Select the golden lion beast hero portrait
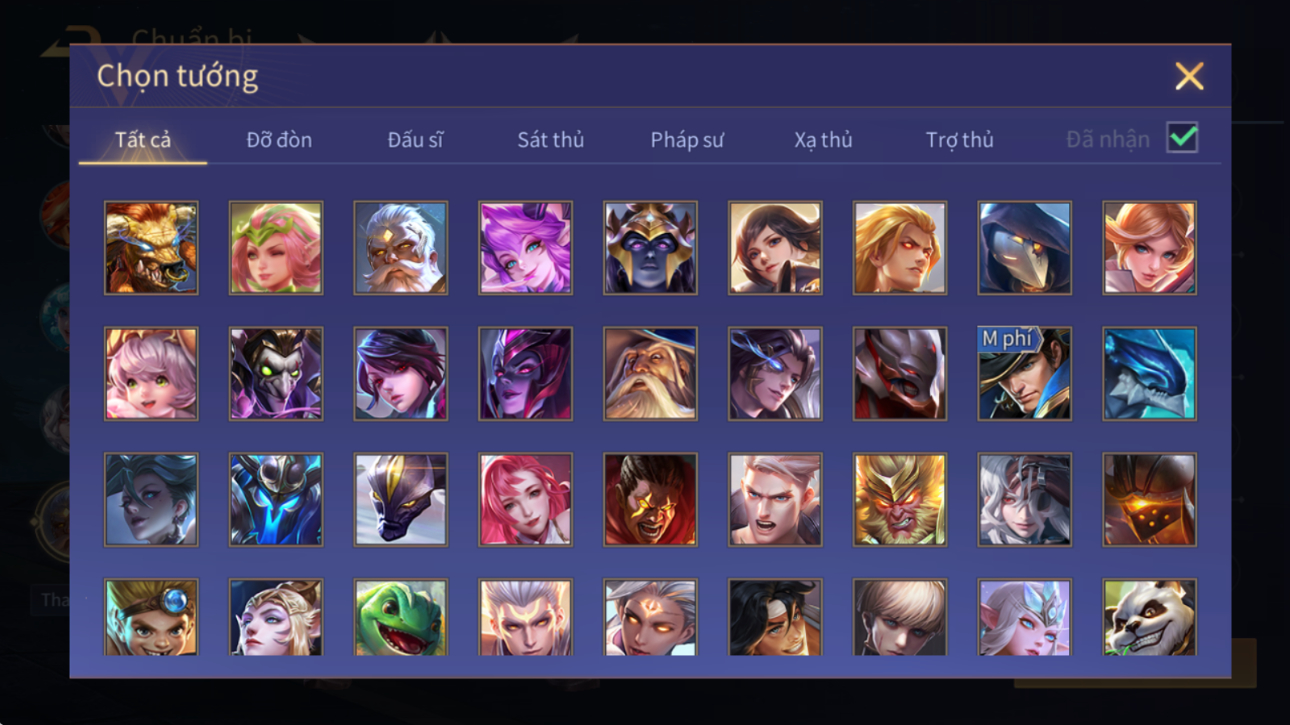 coord(151,248)
